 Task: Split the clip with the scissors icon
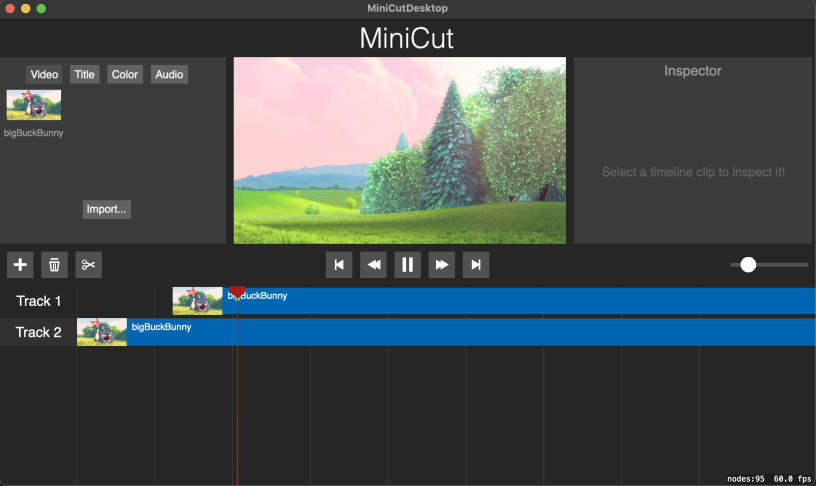[88, 265]
